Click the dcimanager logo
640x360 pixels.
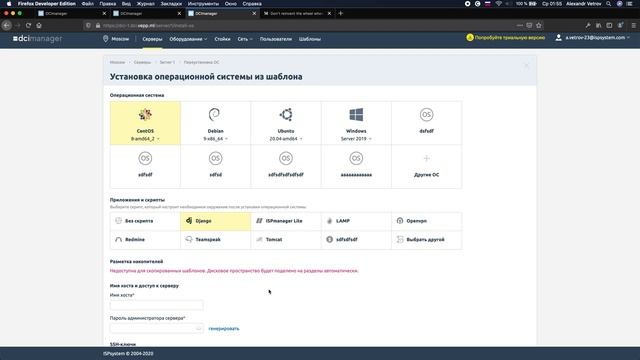[x=38, y=39]
